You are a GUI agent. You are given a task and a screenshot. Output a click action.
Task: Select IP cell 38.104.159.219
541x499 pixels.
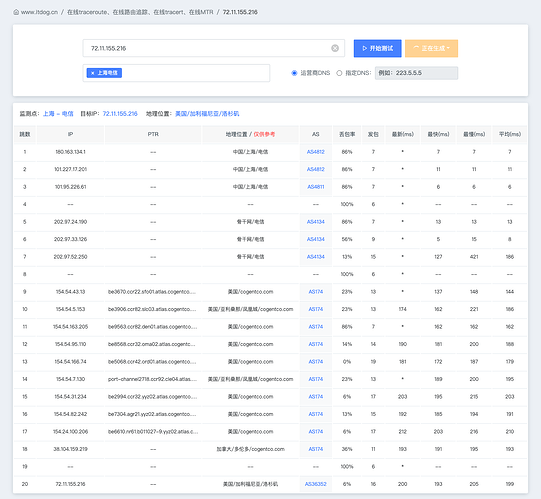coord(70,449)
